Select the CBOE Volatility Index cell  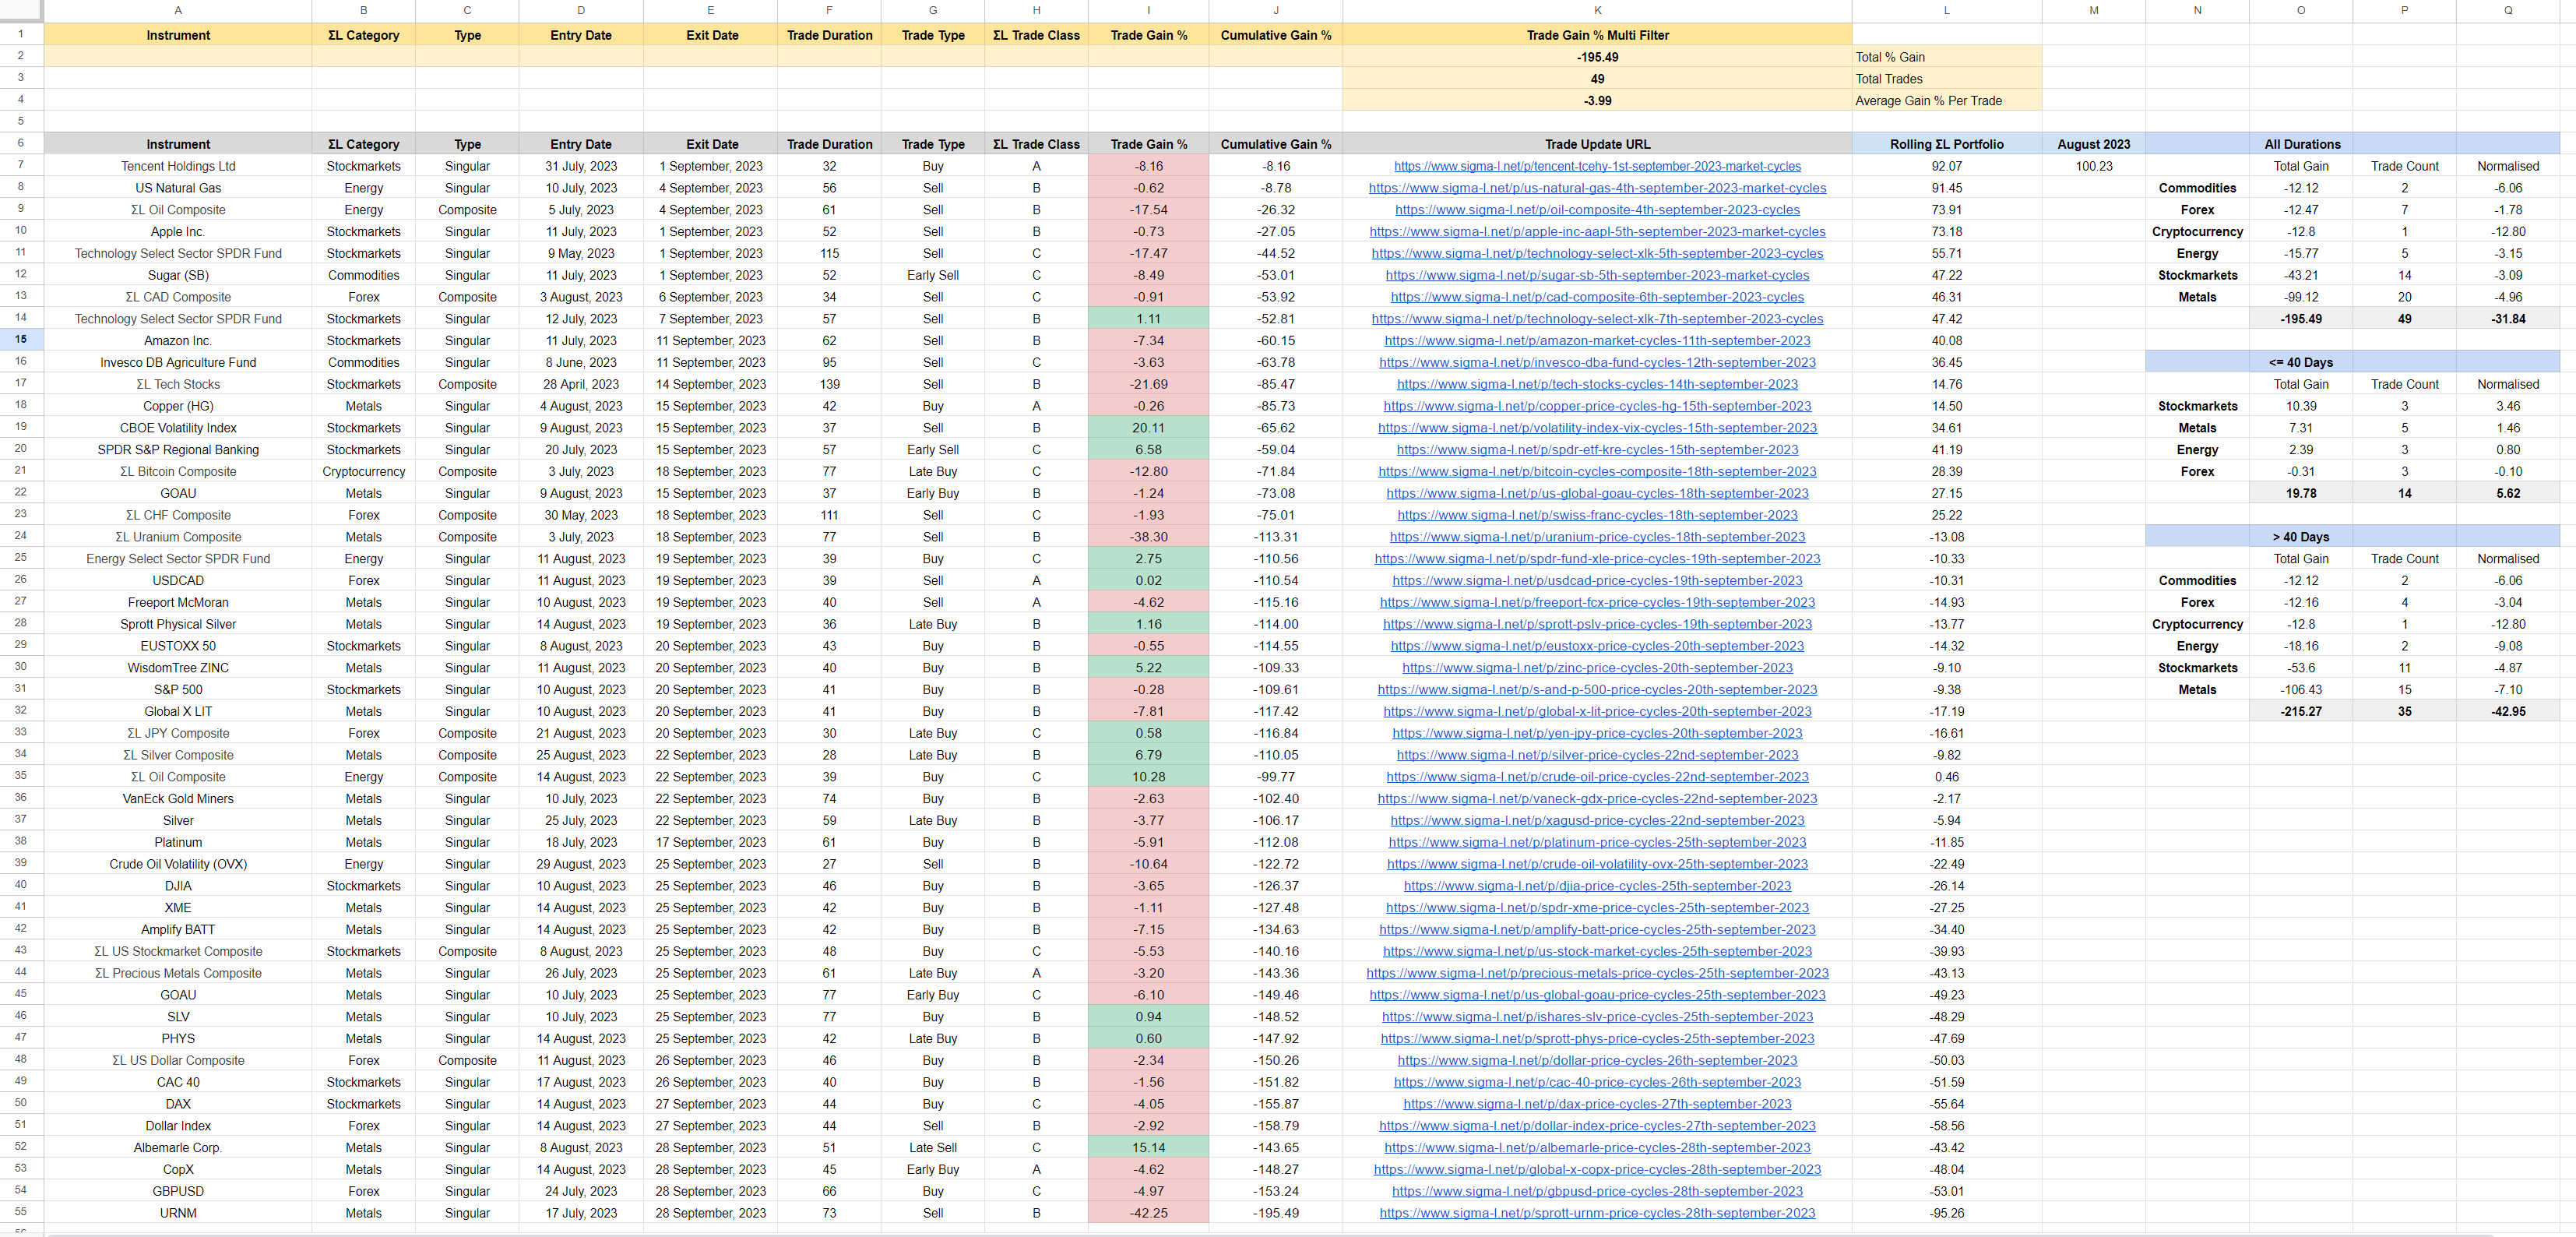click(x=178, y=428)
